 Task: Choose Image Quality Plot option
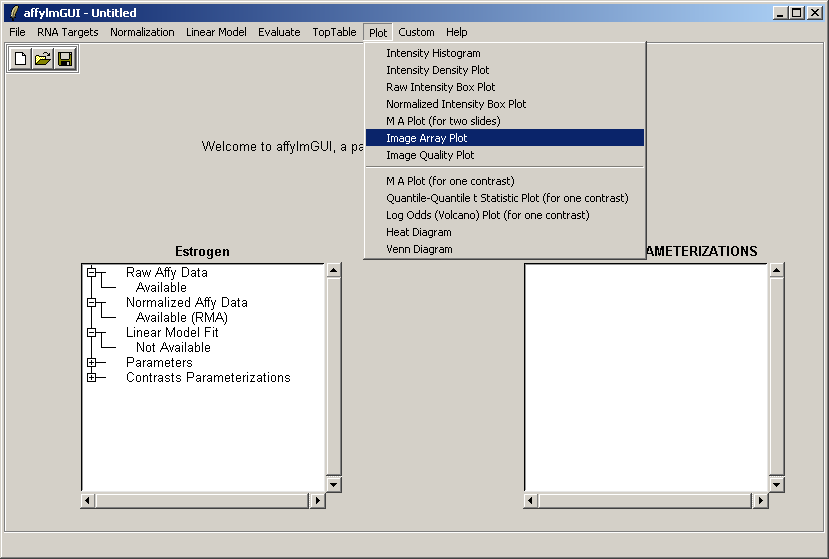[x=430, y=155]
